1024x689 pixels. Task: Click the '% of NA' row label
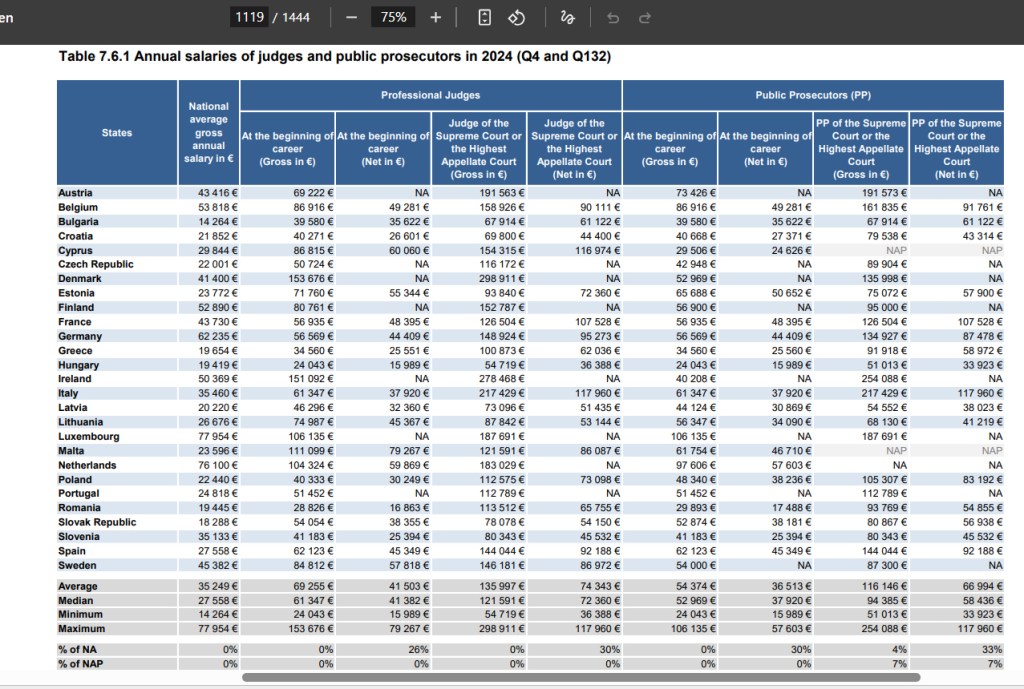point(77,649)
